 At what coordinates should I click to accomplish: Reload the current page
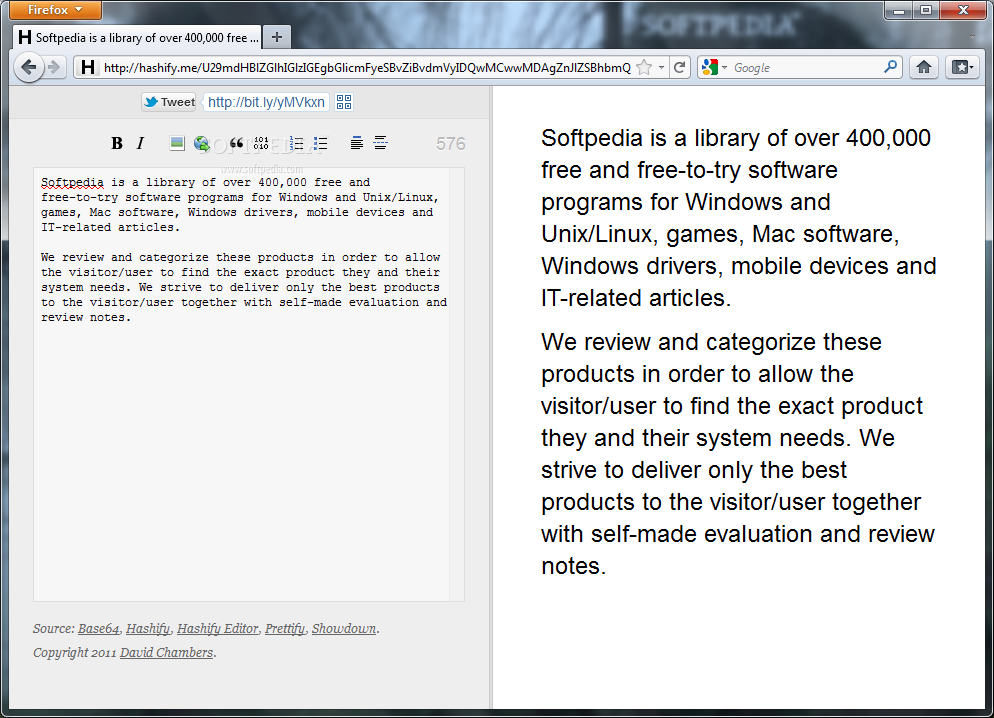(680, 67)
